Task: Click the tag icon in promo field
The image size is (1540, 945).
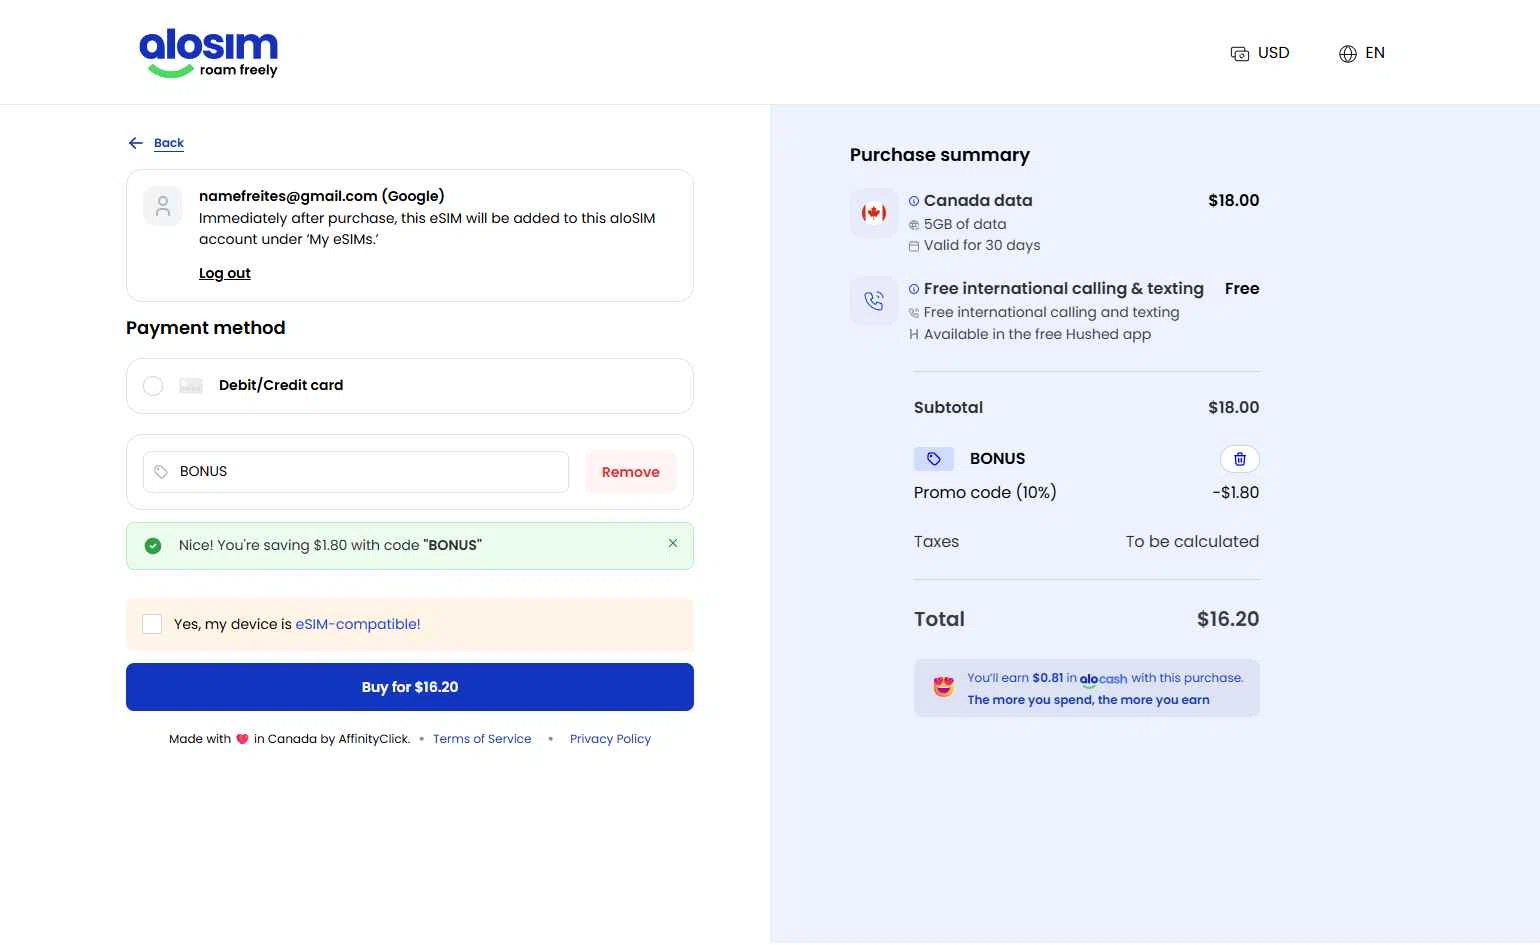Action: click(x=161, y=472)
